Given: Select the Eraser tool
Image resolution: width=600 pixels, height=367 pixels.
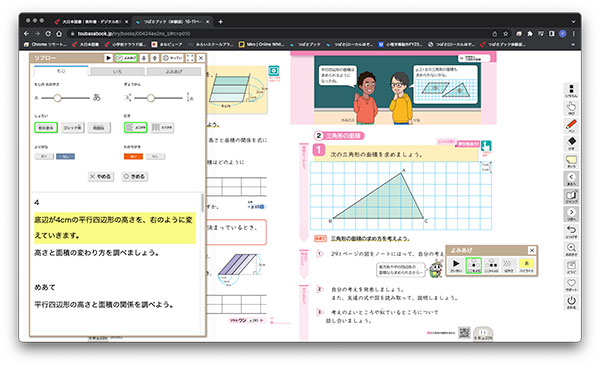Looking at the screenshot, I should (x=571, y=143).
